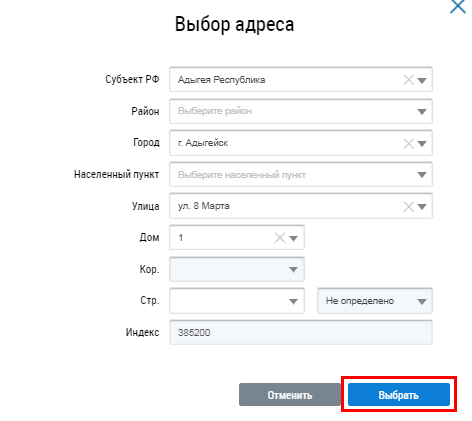Expand the Субъект РФ dropdown arrow
This screenshot has height=421, width=472.
422,80
